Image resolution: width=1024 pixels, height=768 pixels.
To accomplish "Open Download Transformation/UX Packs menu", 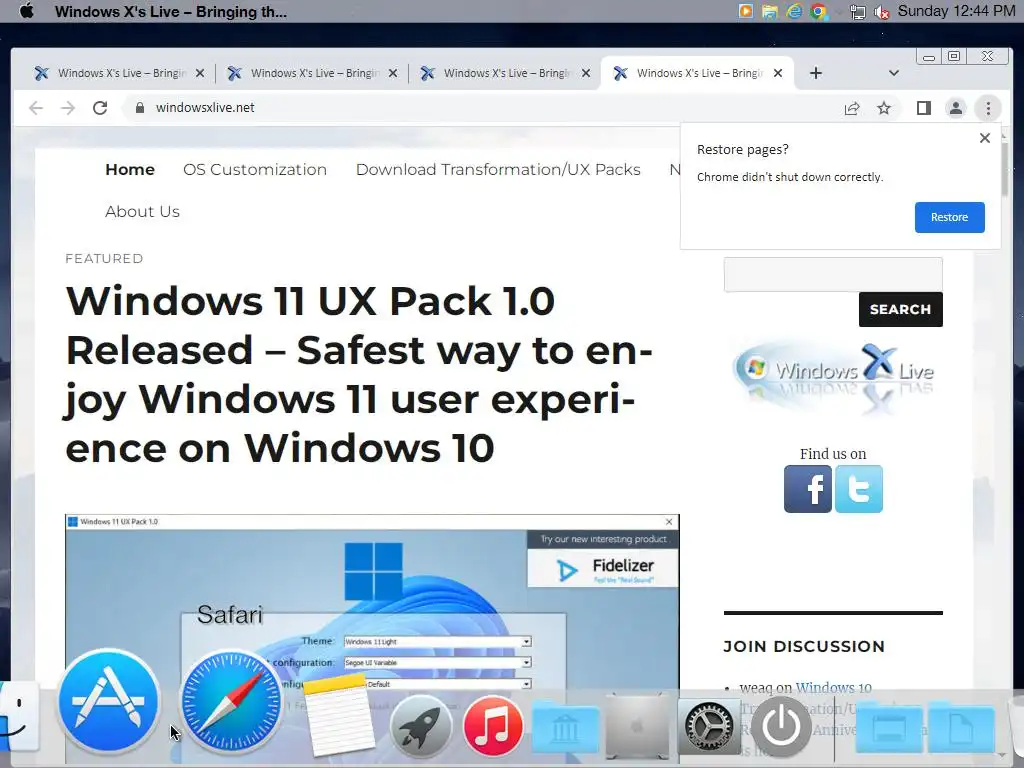I will 498,170.
